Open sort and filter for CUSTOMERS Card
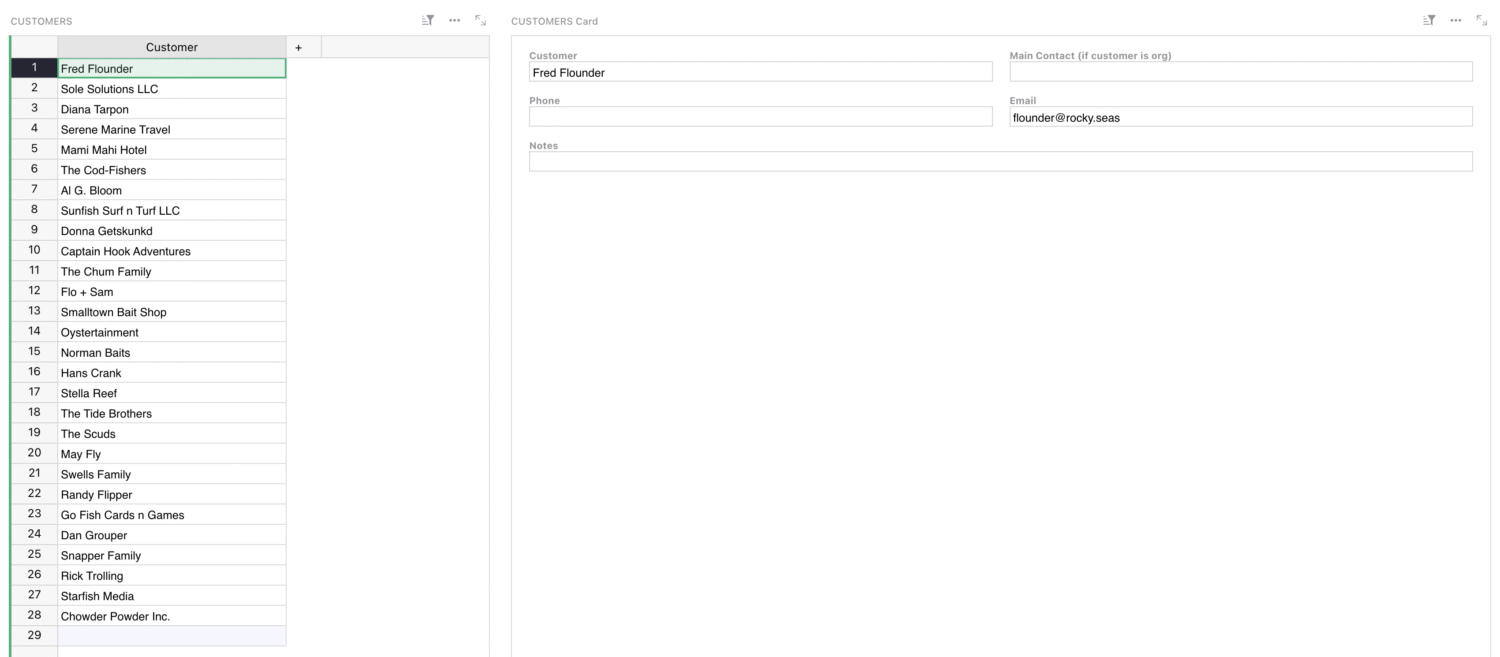Viewport: 1500px width, 657px height. click(x=1430, y=20)
